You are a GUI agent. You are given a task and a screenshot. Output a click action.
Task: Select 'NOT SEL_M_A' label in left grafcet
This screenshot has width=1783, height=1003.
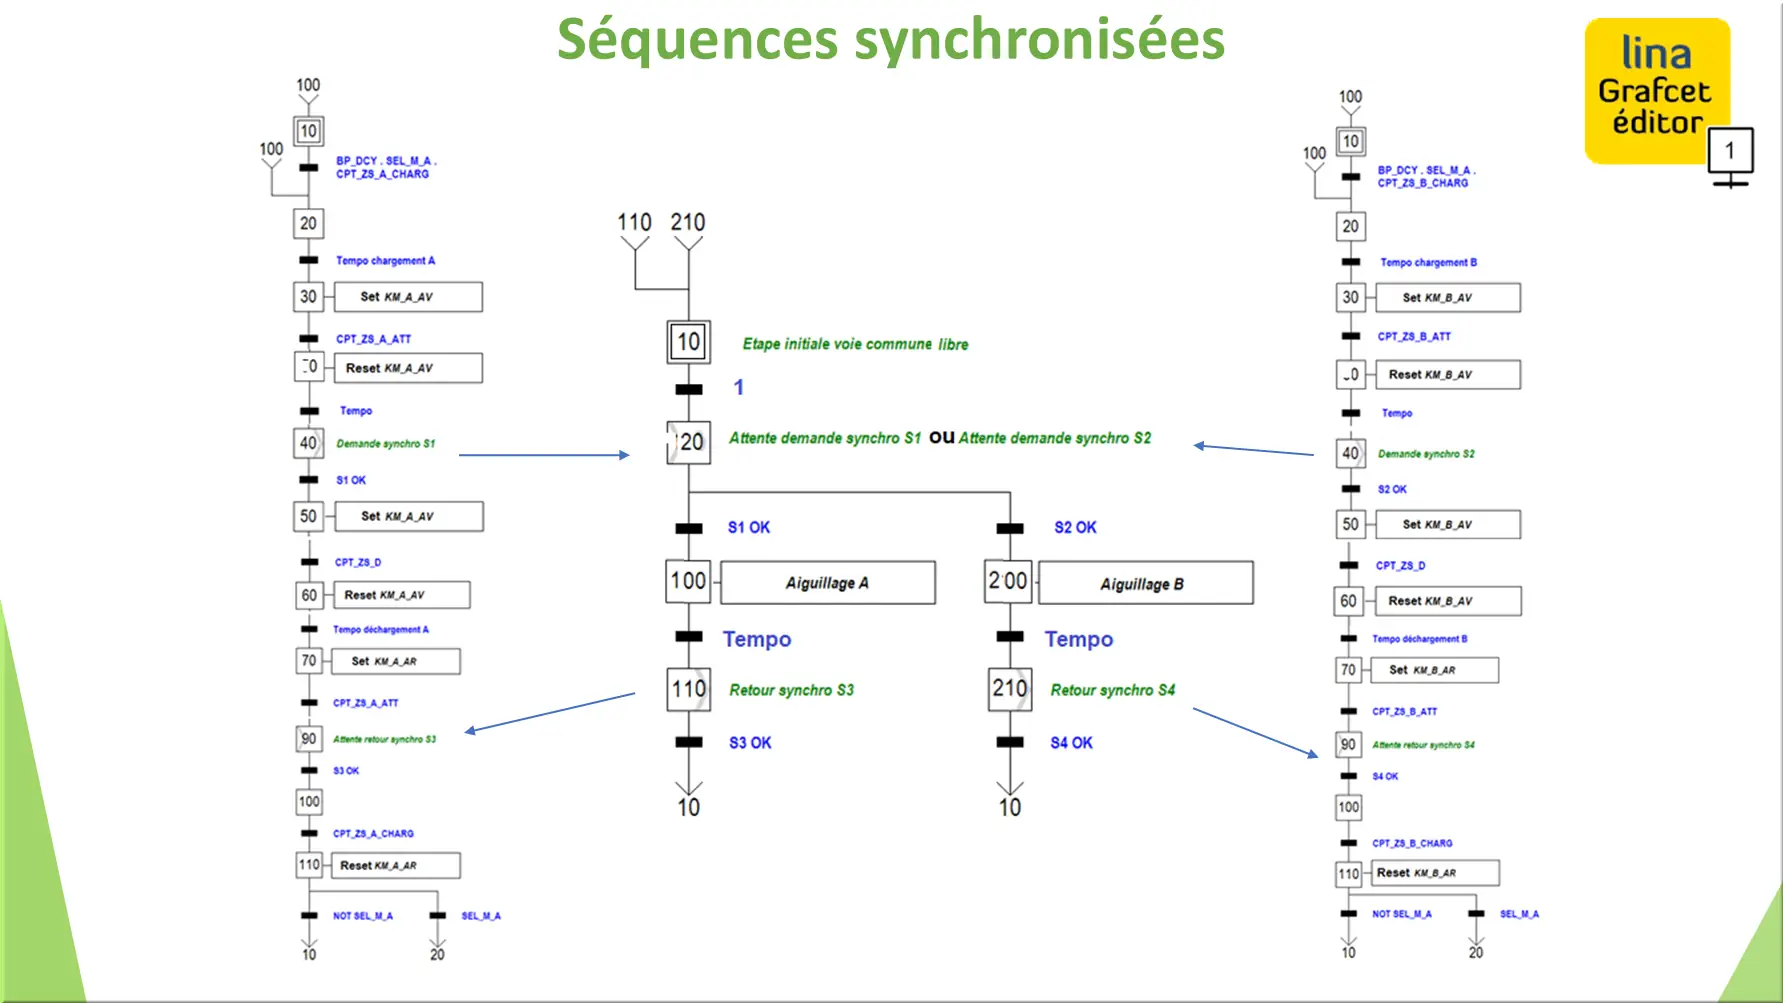click(x=363, y=916)
